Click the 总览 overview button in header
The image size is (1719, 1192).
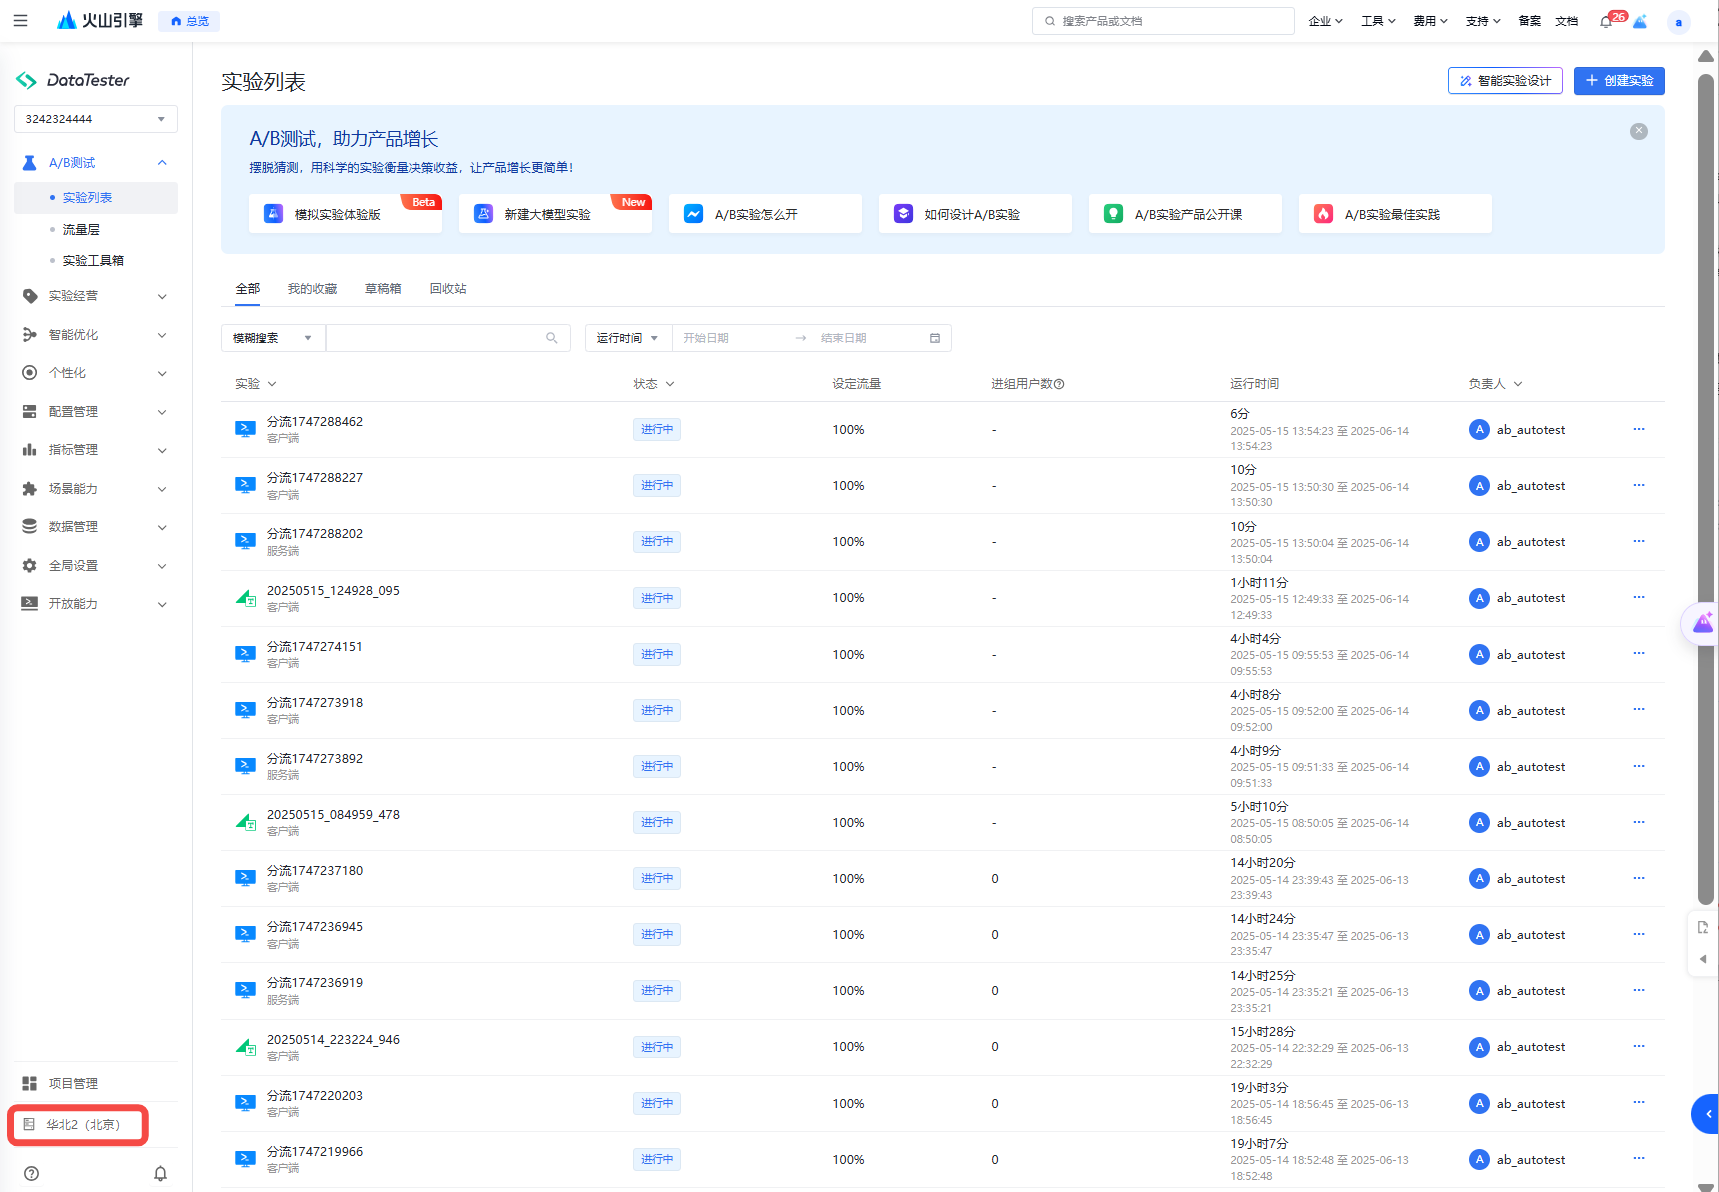point(189,21)
